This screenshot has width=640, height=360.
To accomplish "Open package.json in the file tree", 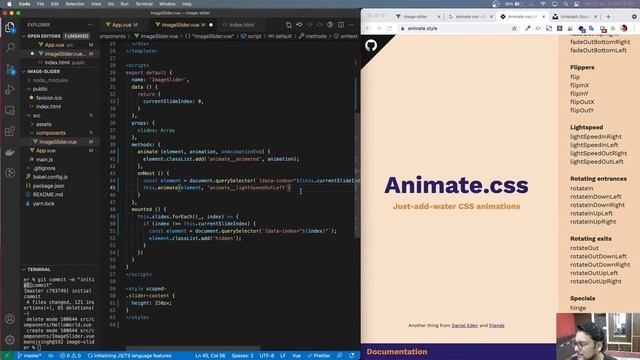I will pos(48,186).
